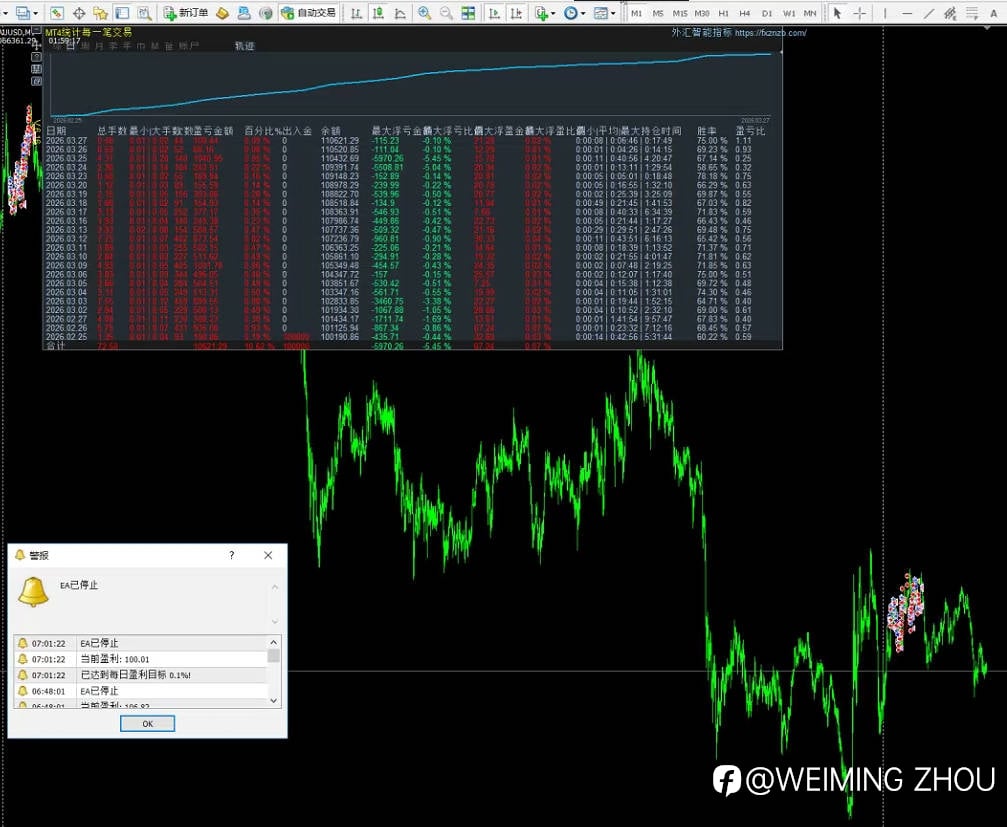
Task: Select the trendline drawing tool
Action: pyautogui.click(x=929, y=13)
